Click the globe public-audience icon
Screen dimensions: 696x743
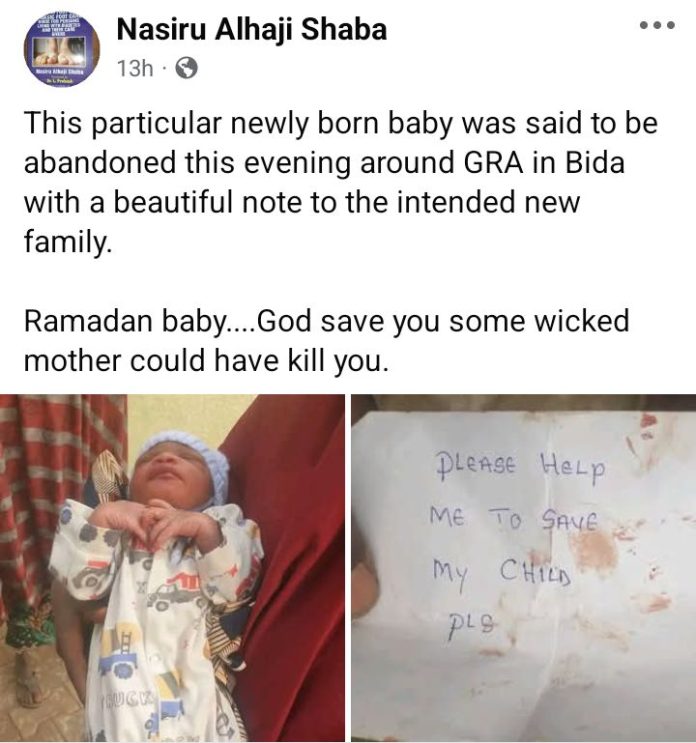pyautogui.click(x=186, y=69)
